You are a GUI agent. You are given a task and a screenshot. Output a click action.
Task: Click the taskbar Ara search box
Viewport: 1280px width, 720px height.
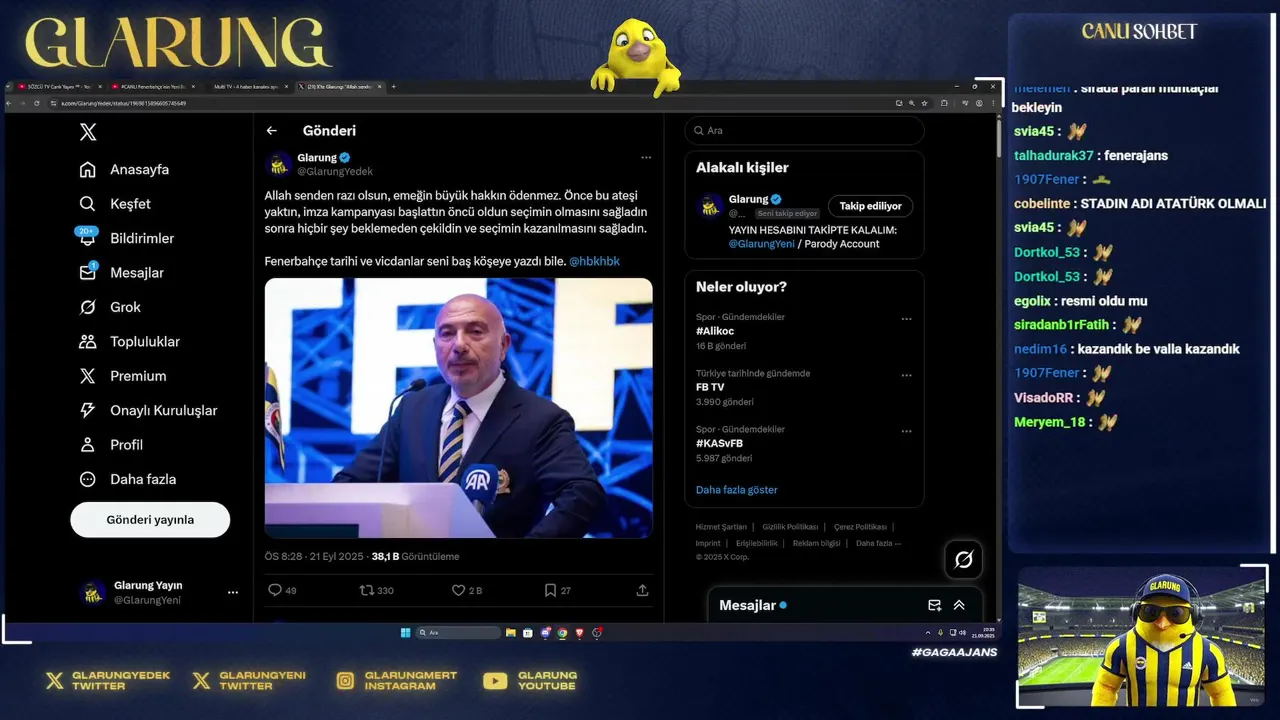point(458,633)
